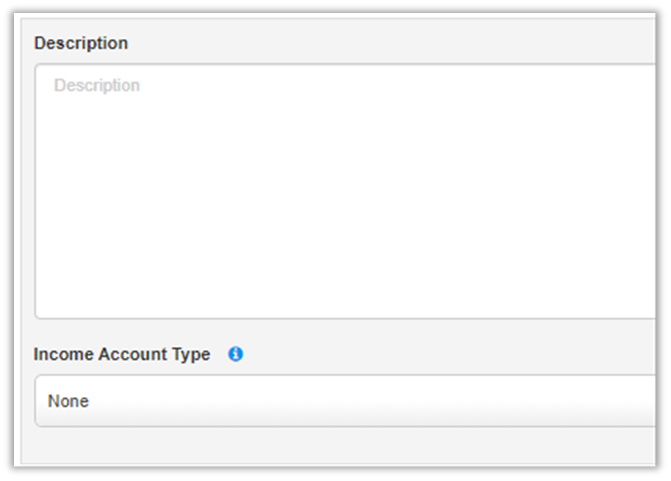Click the blue info icon
Viewport: 671px width, 481px height.
click(x=236, y=354)
